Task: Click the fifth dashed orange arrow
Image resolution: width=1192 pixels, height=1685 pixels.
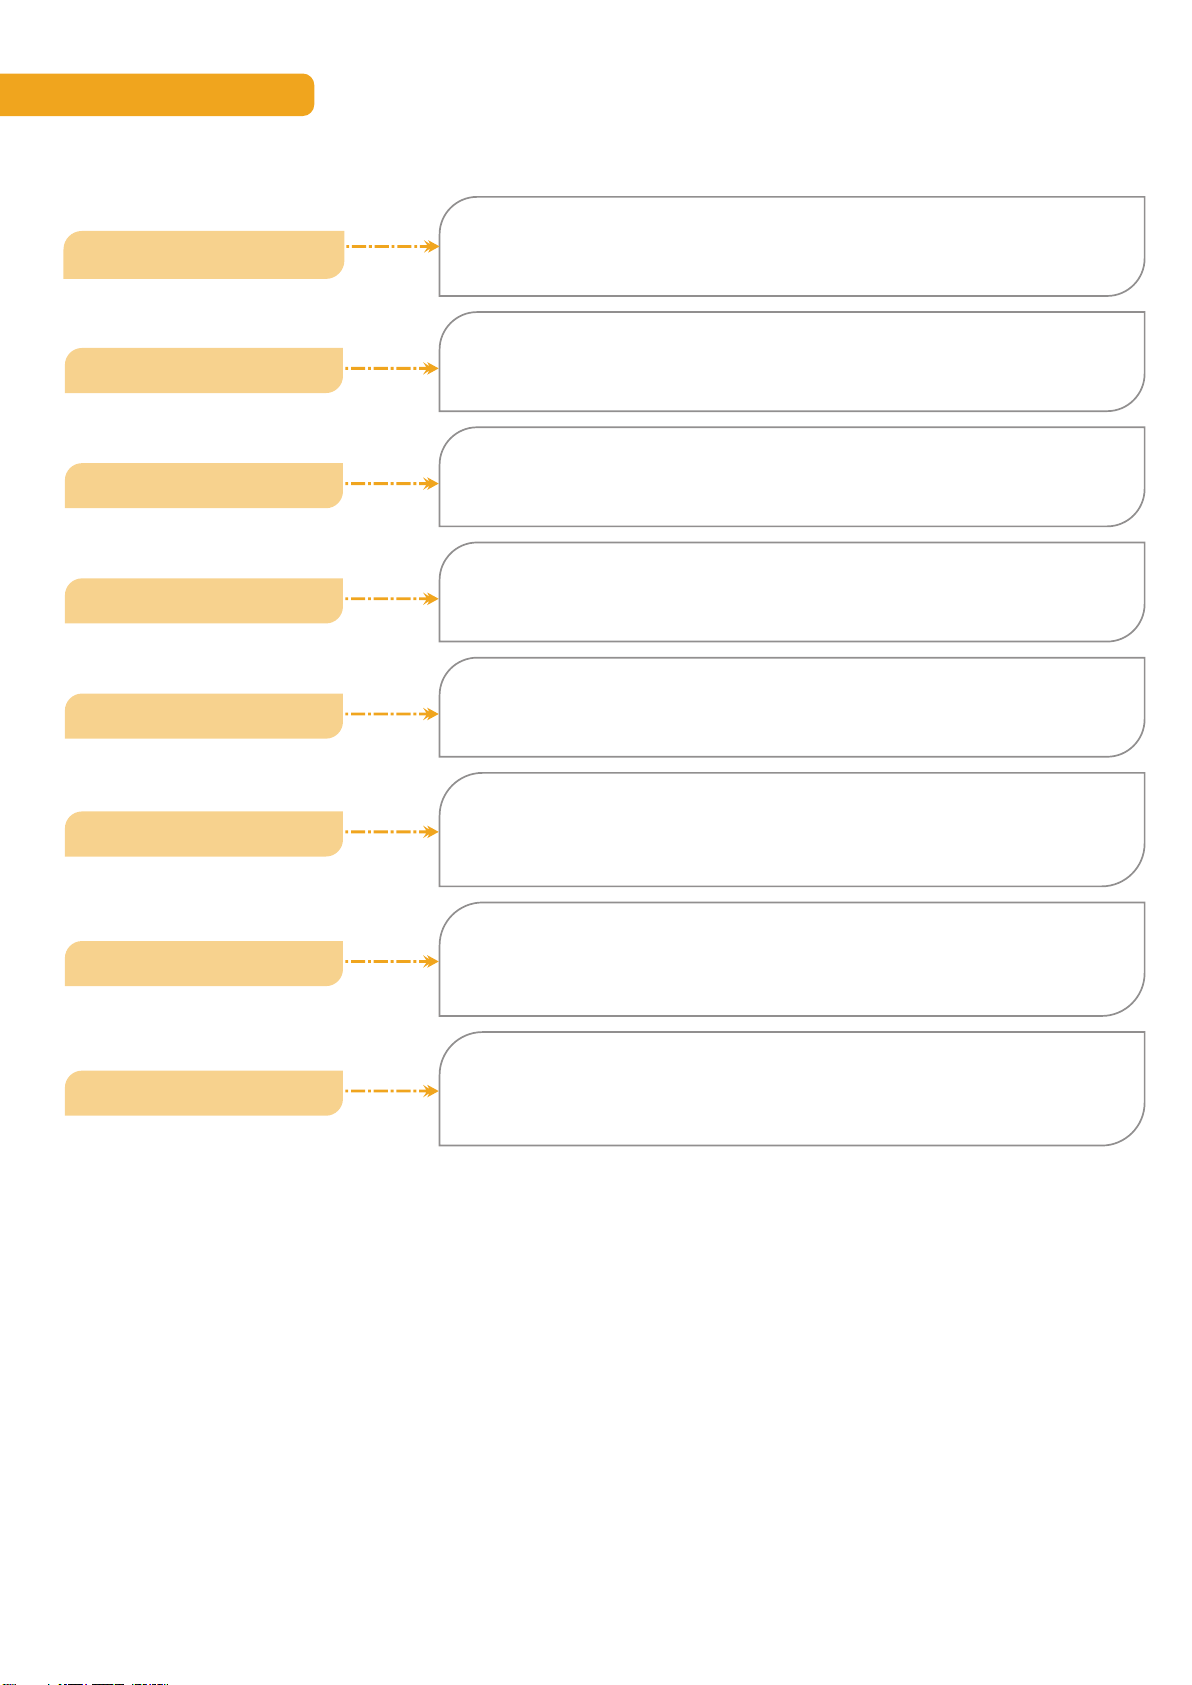Action: [x=392, y=714]
